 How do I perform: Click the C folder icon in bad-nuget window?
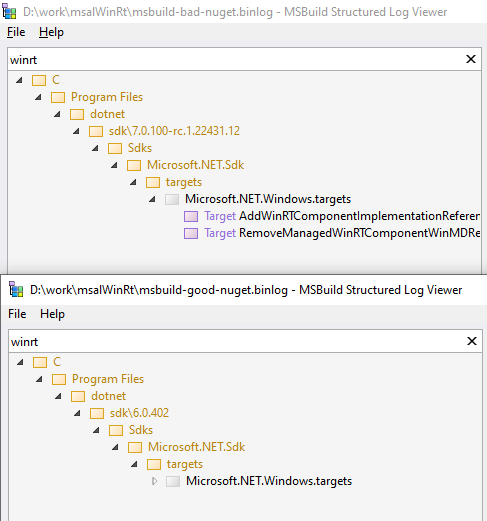click(x=39, y=80)
